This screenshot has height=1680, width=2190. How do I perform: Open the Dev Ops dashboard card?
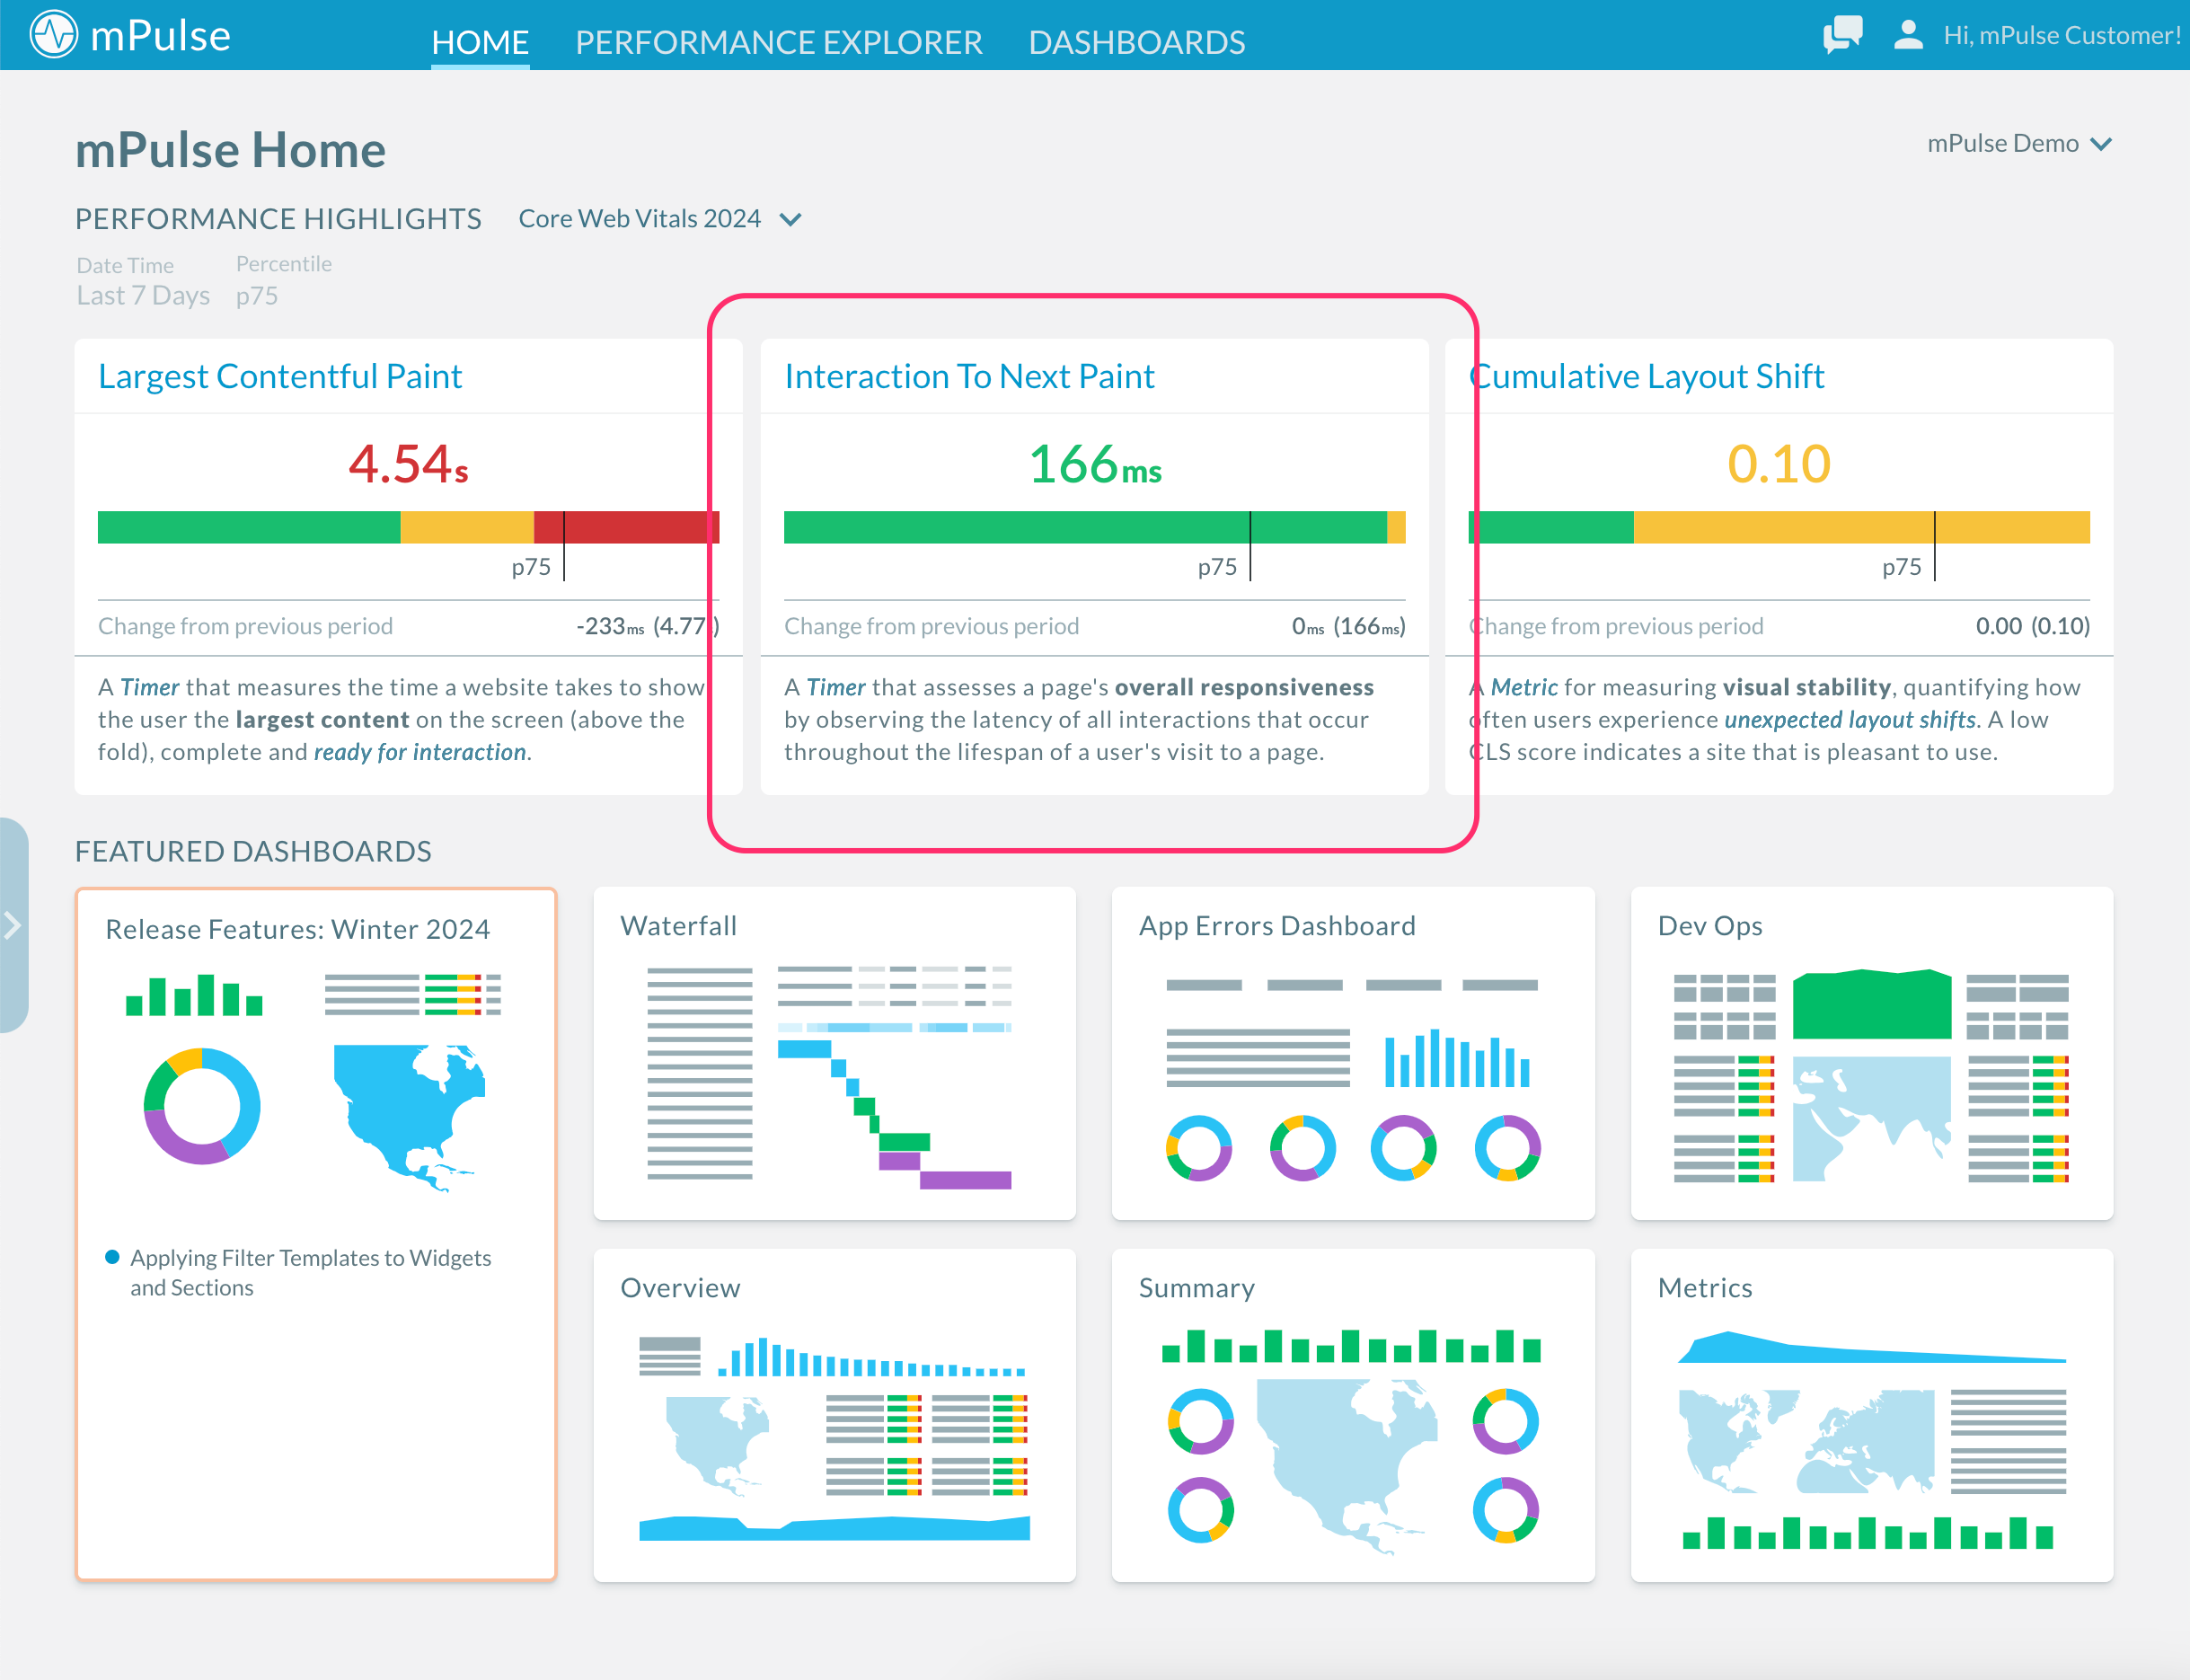point(1872,1053)
